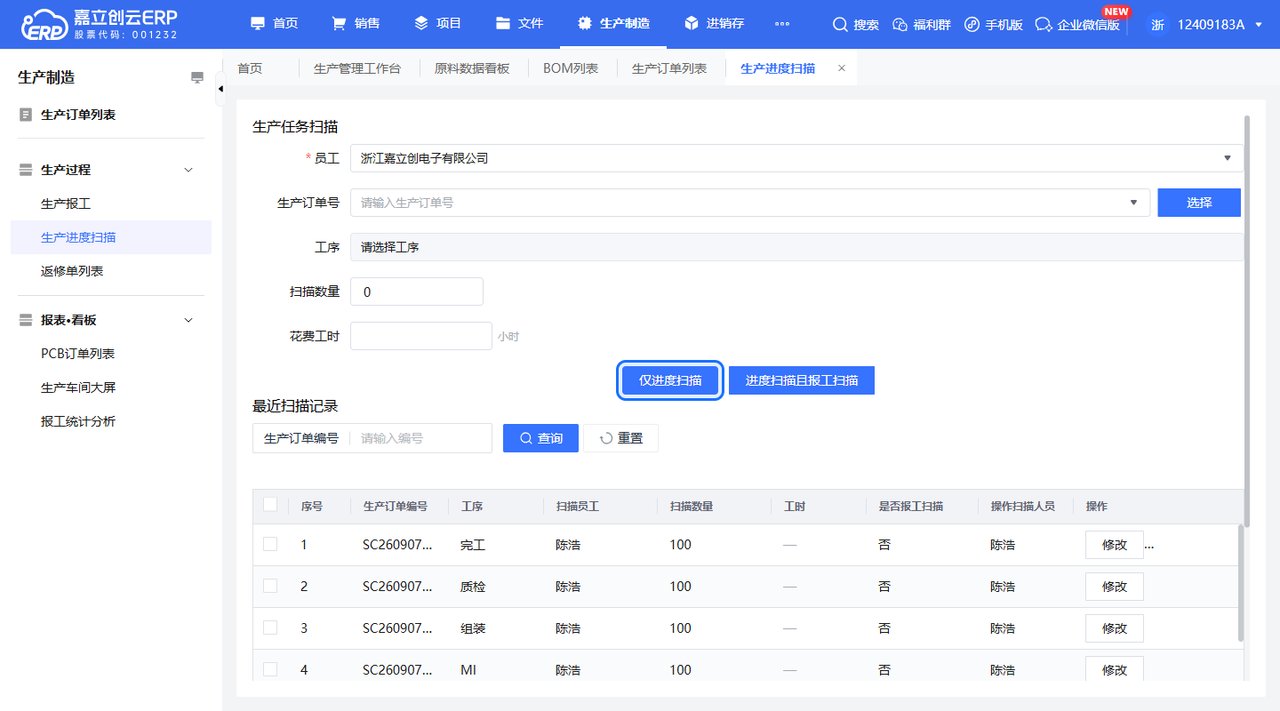Click 修改 for the MI row
This screenshot has width=1280, height=711.
(1114, 669)
